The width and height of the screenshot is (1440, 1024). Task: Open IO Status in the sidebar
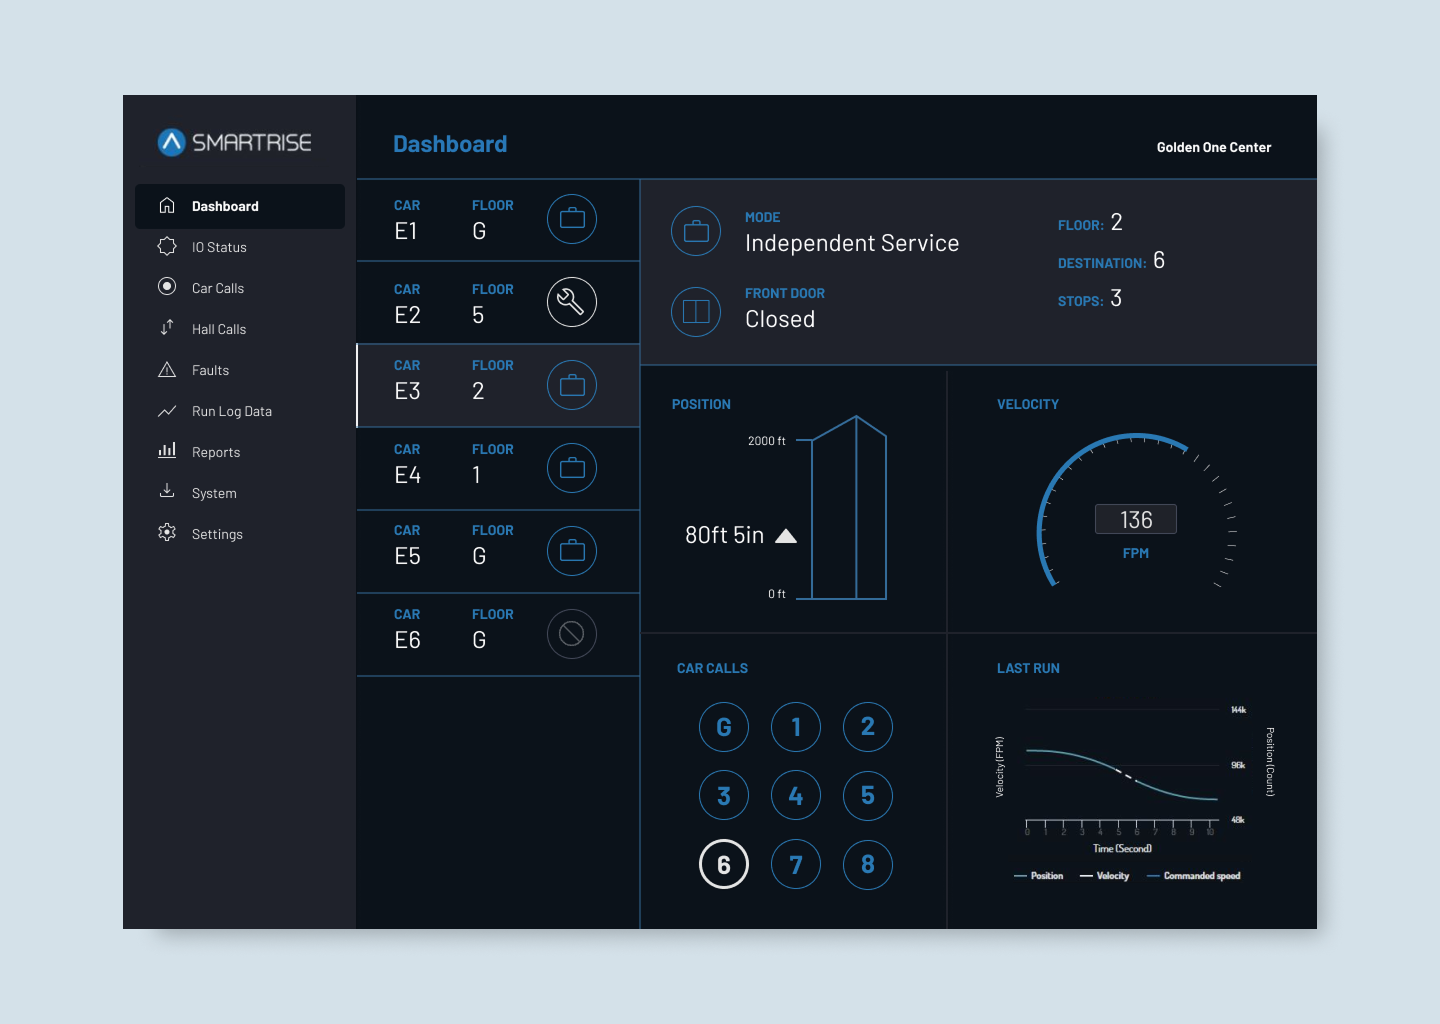pyautogui.click(x=219, y=247)
